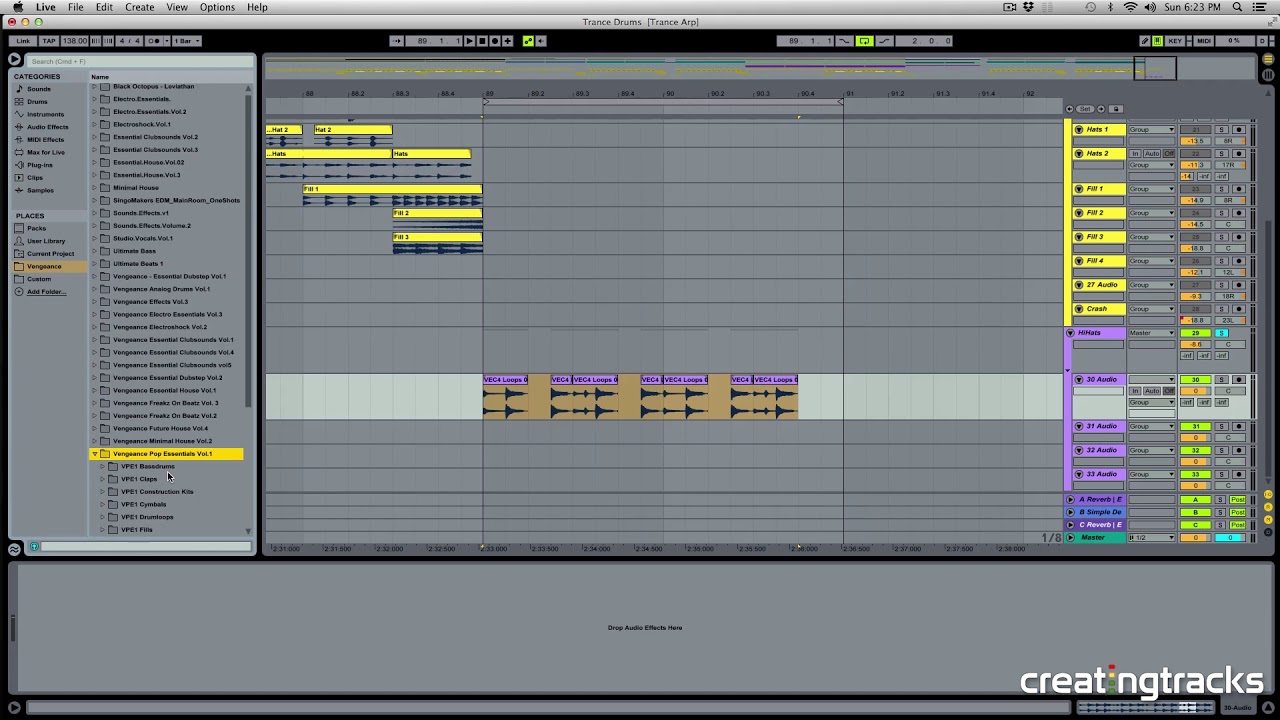The height and width of the screenshot is (720, 1280).
Task: Start playback with the Play button
Action: pyautogui.click(x=469, y=41)
